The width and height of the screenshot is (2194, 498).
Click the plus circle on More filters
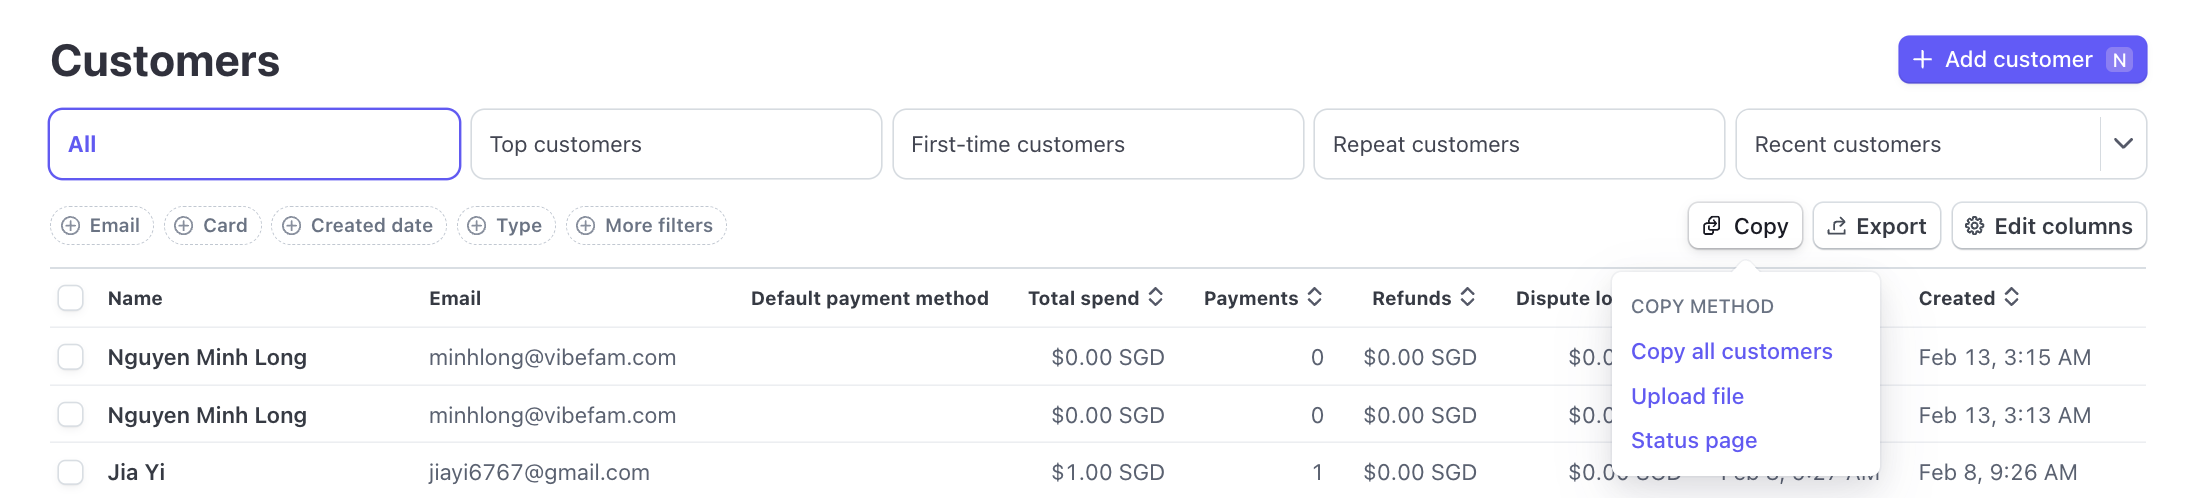(586, 226)
